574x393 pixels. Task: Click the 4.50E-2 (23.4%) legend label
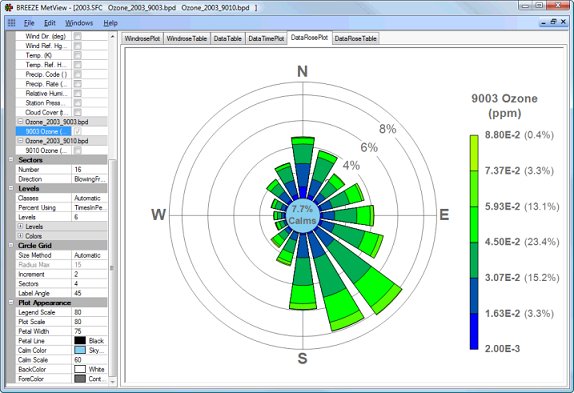(x=522, y=242)
